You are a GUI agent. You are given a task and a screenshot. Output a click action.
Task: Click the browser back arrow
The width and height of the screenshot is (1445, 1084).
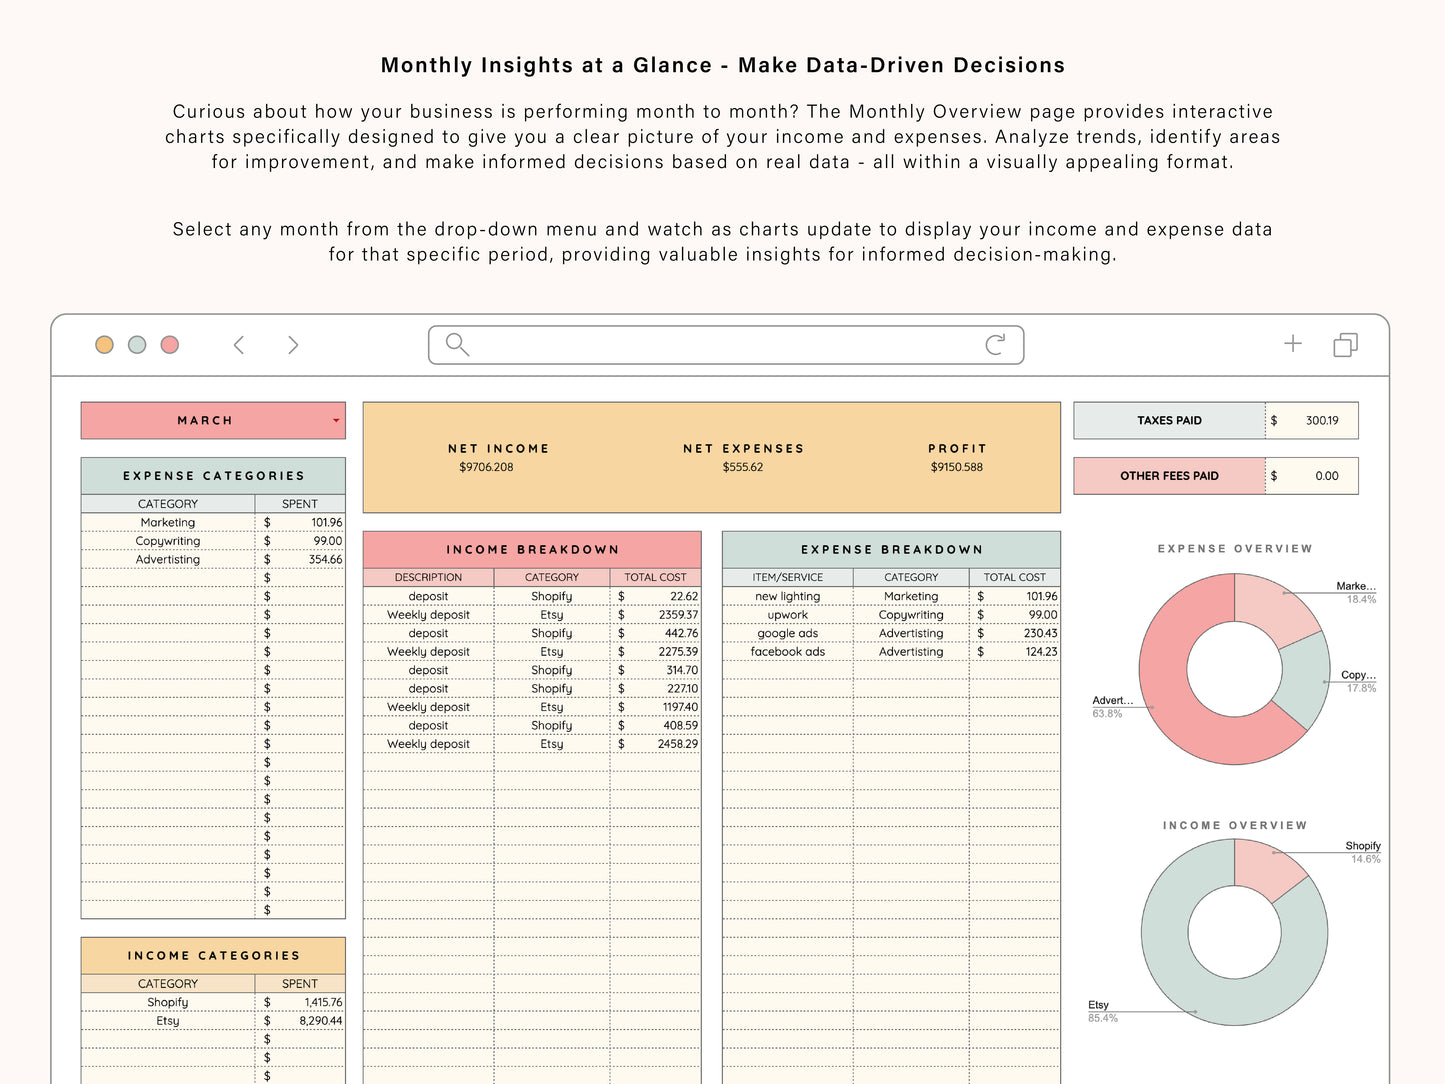pyautogui.click(x=239, y=345)
